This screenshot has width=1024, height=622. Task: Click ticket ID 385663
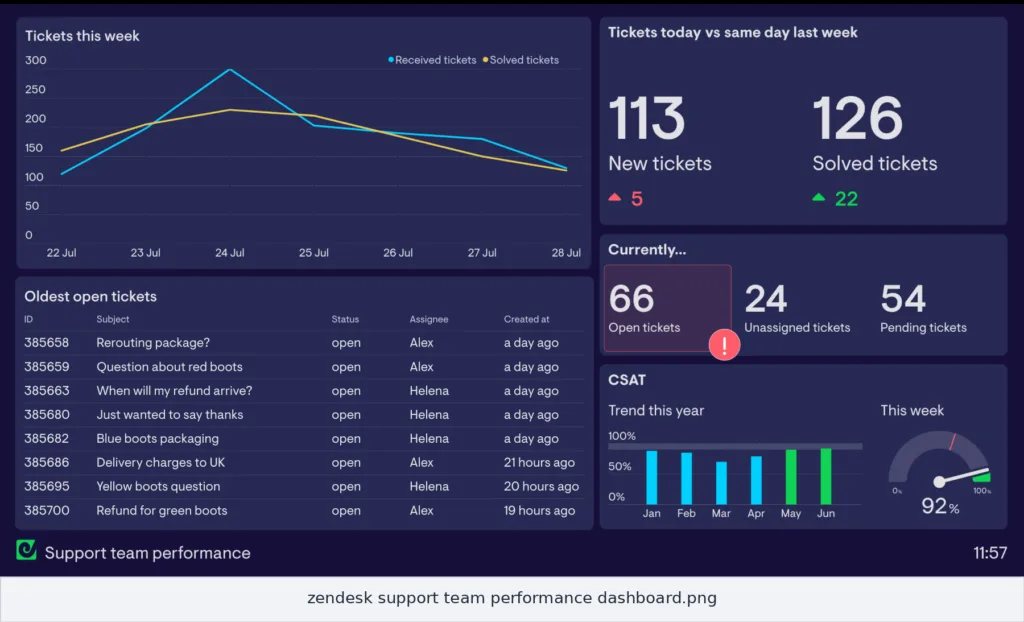pyautogui.click(x=46, y=391)
